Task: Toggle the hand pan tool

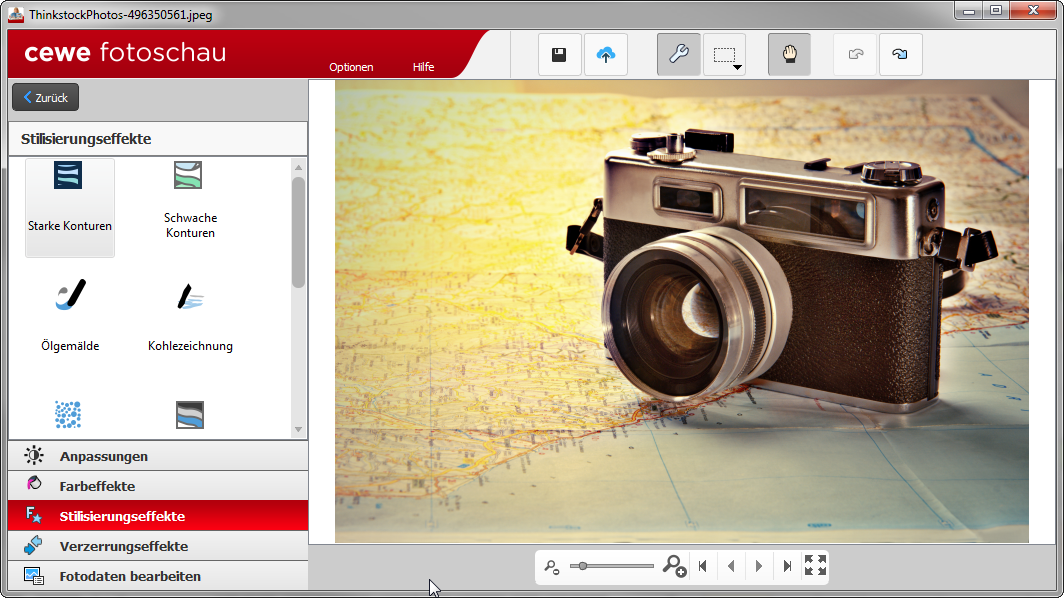Action: (x=789, y=55)
